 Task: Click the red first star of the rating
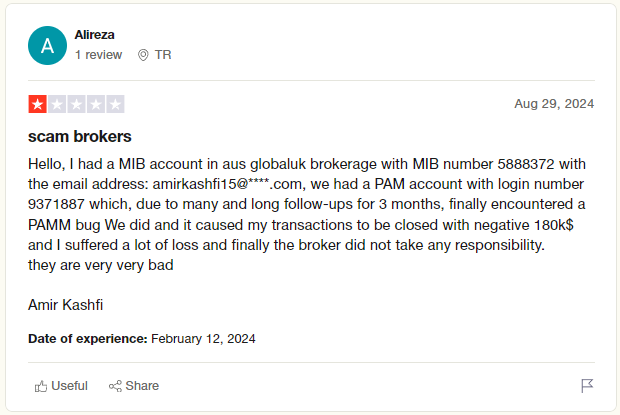click(38, 104)
